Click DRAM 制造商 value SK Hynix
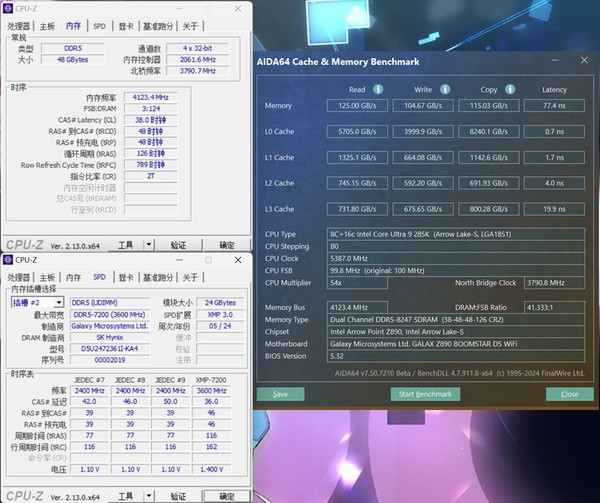The width and height of the screenshot is (600, 503). (x=109, y=337)
